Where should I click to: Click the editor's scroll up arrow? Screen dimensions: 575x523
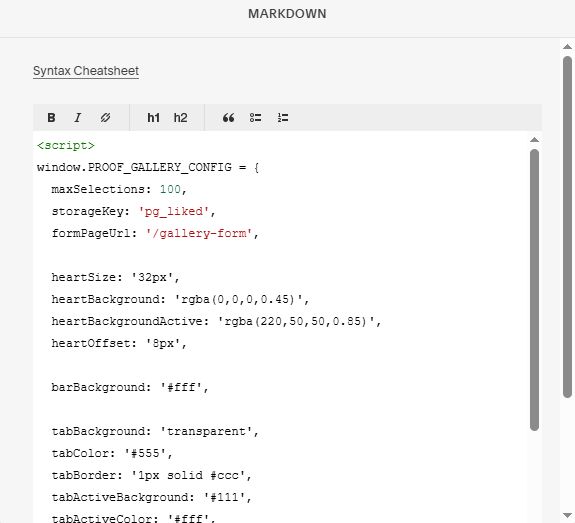[x=534, y=140]
